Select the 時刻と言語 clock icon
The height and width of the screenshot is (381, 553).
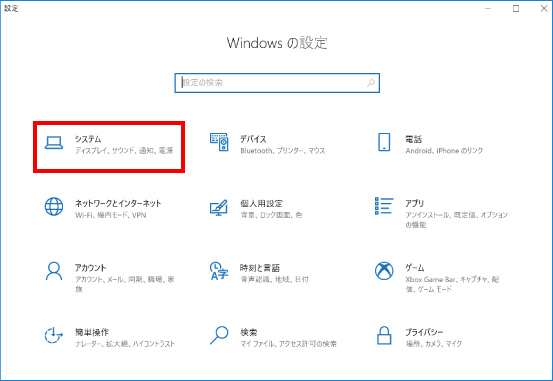click(219, 271)
